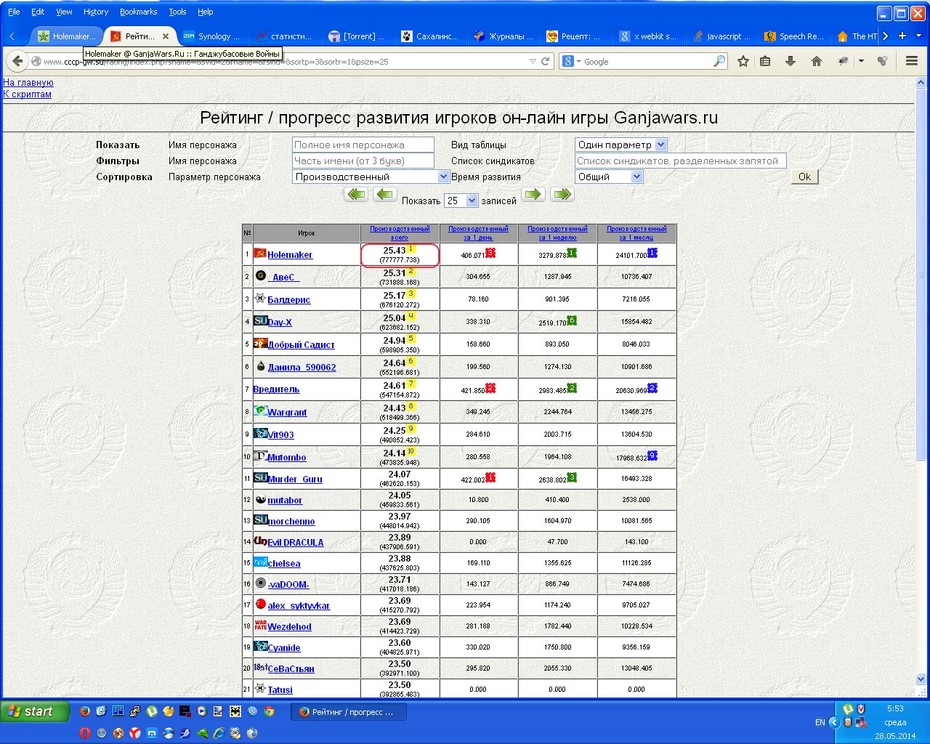Switch to the Synology browser tab

pos(212,36)
